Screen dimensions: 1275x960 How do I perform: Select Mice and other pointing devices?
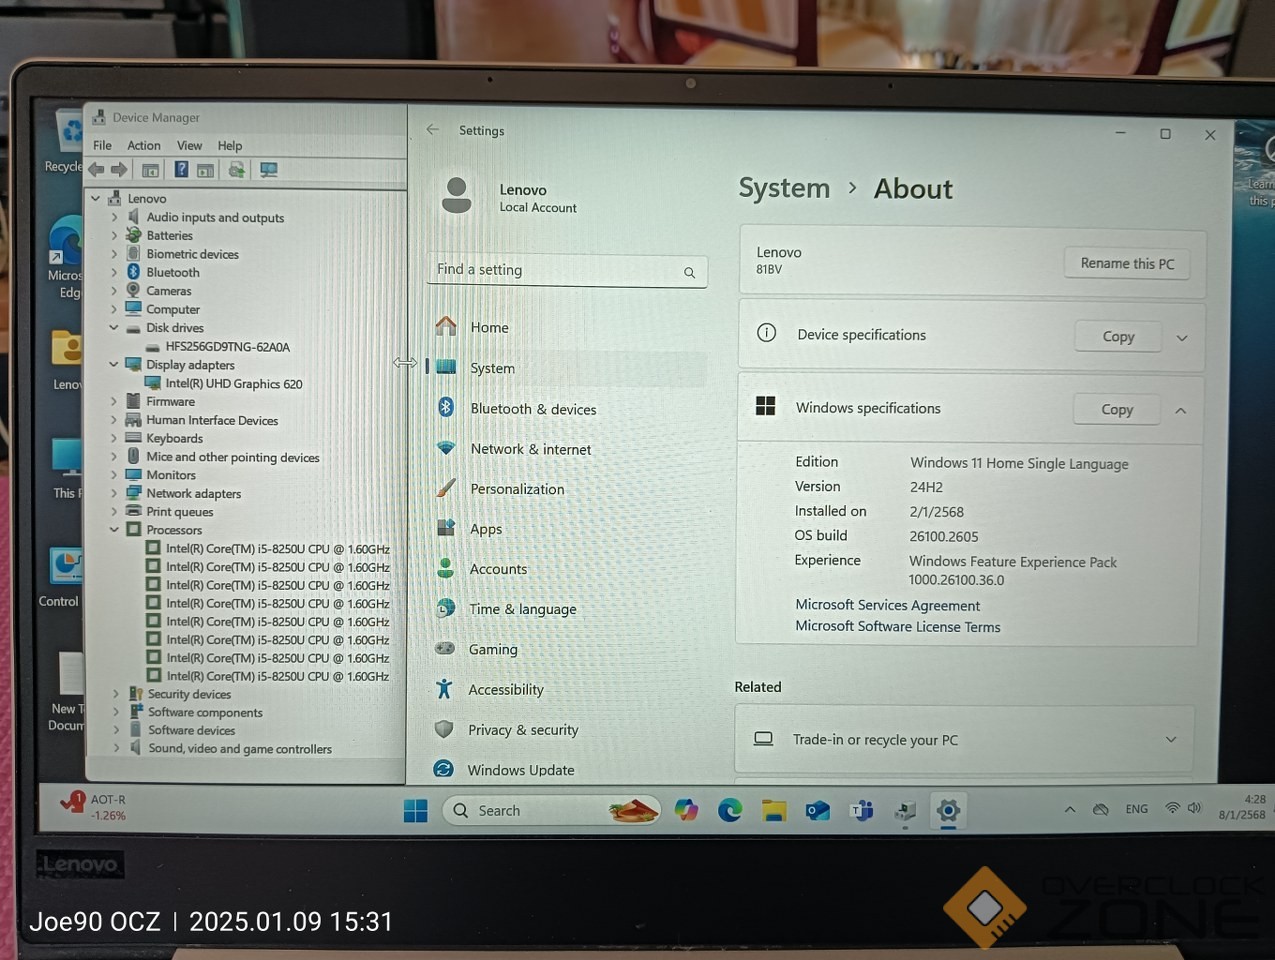[x=233, y=457]
